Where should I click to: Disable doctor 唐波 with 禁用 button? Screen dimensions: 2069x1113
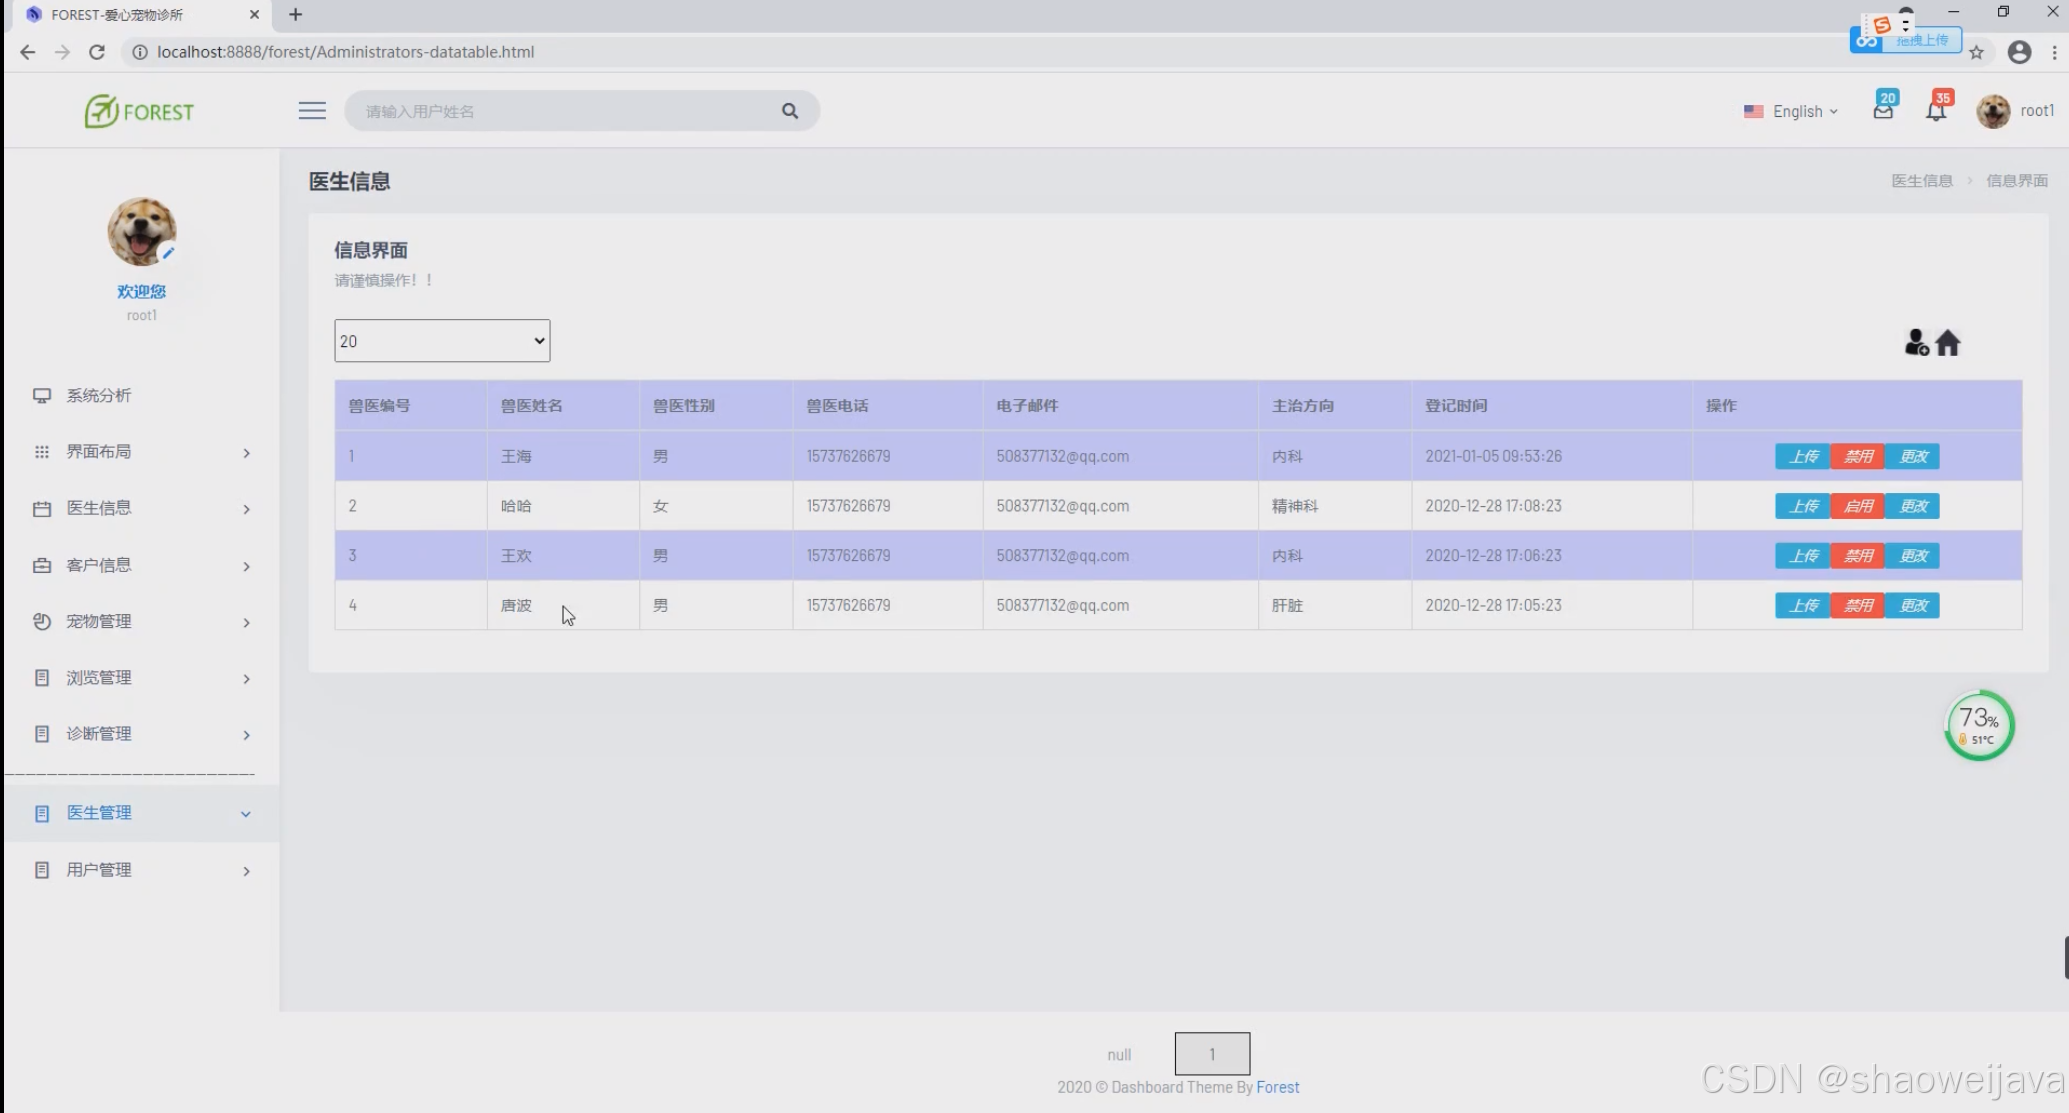pyautogui.click(x=1857, y=605)
